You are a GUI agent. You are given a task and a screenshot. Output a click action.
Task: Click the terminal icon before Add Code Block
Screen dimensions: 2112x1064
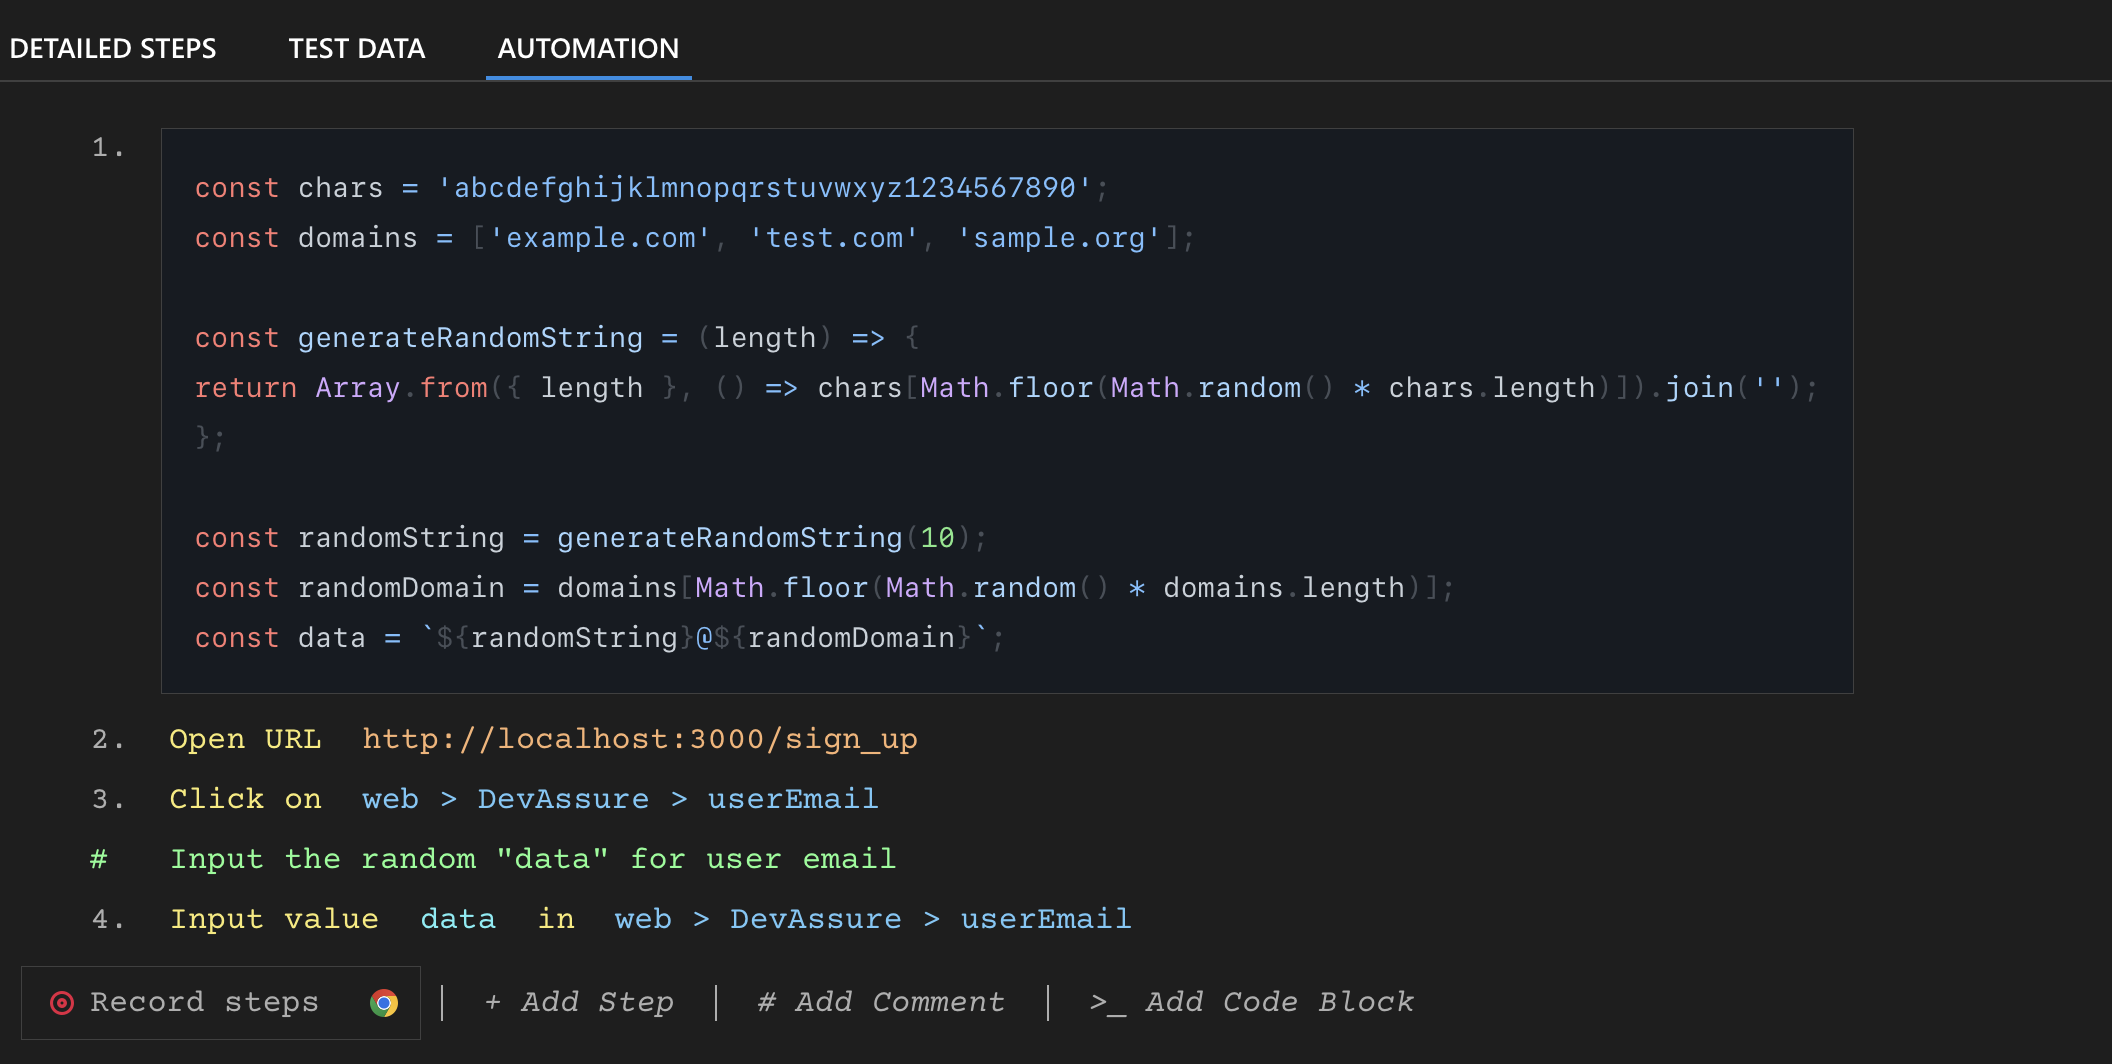[1107, 1002]
